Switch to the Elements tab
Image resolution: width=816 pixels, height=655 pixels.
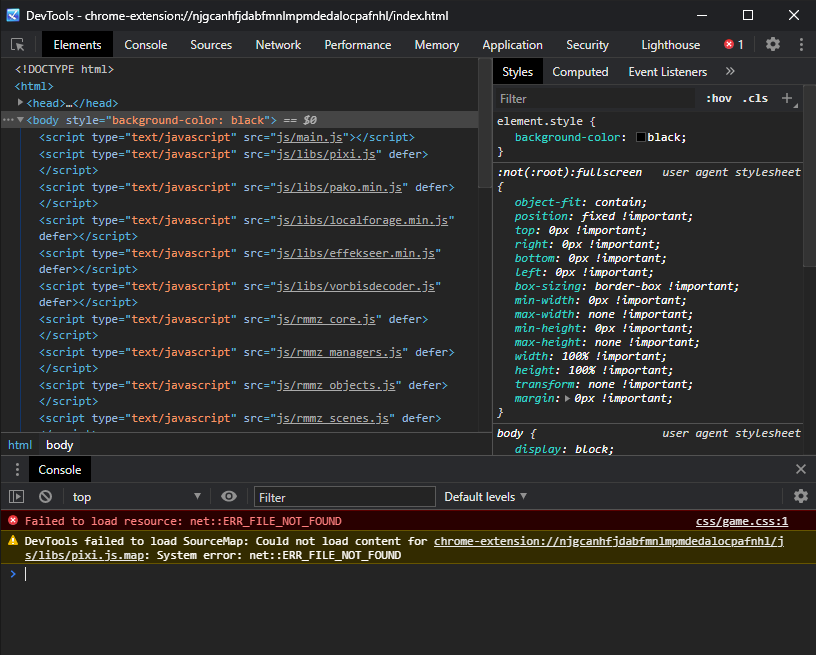coord(77,45)
